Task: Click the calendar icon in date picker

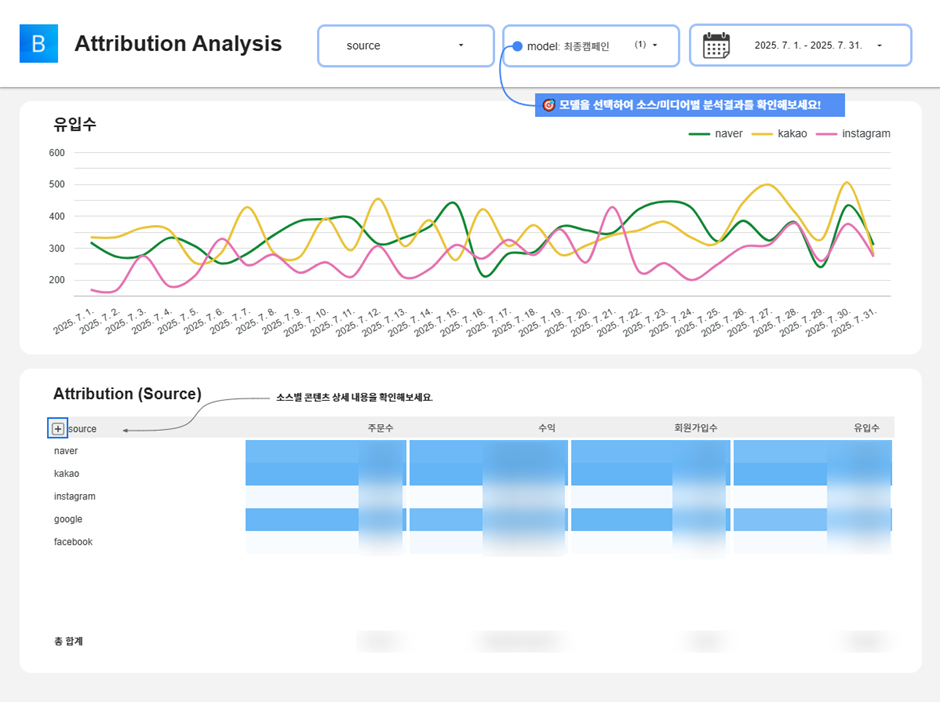Action: point(716,46)
